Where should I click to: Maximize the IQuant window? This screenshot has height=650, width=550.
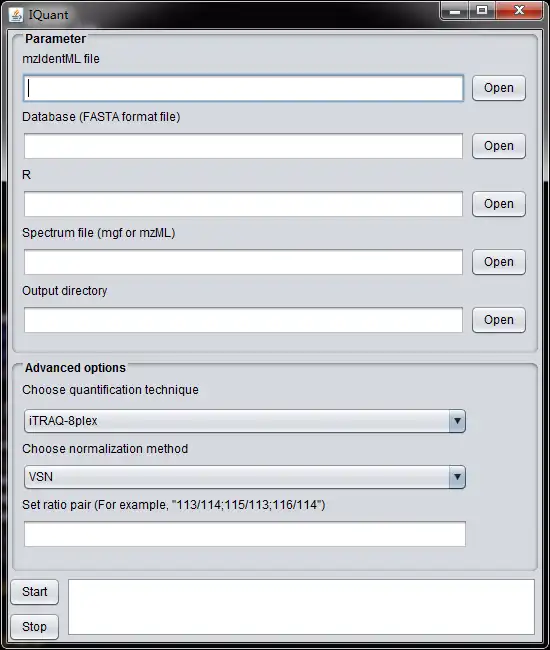pyautogui.click(x=482, y=11)
